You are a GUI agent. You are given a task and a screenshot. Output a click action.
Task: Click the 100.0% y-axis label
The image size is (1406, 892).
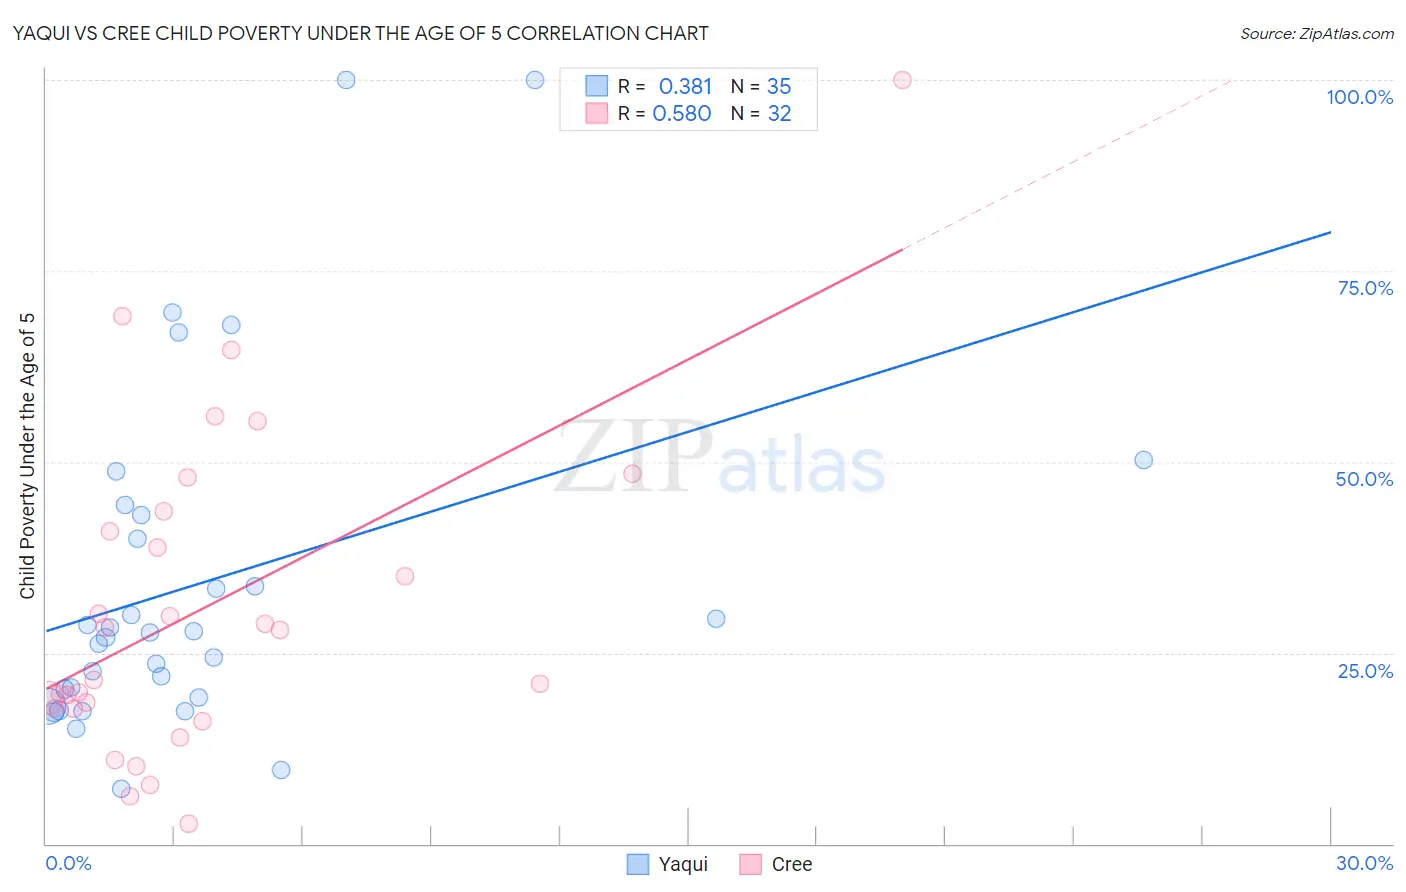point(1360,97)
